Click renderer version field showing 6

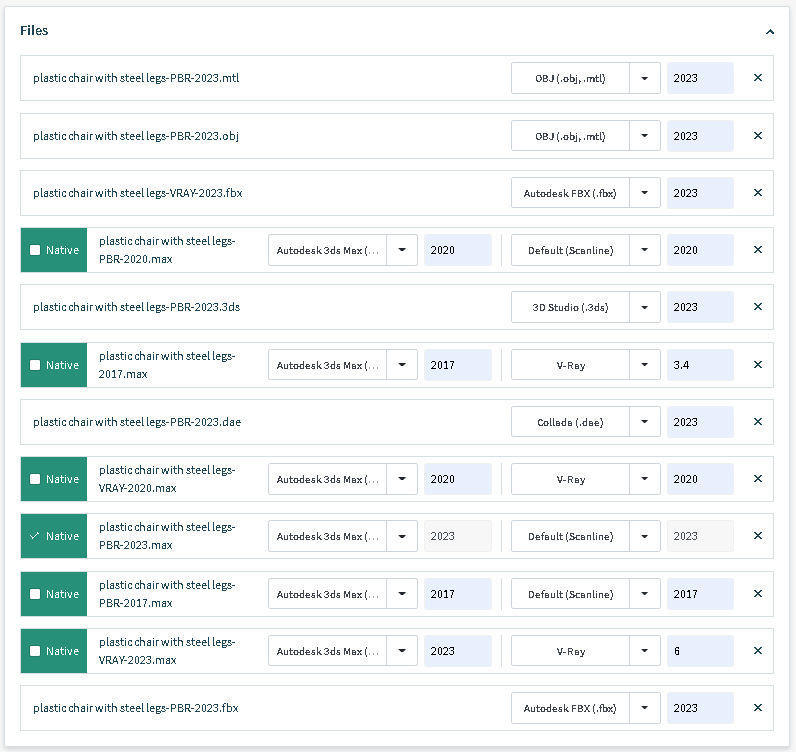700,651
